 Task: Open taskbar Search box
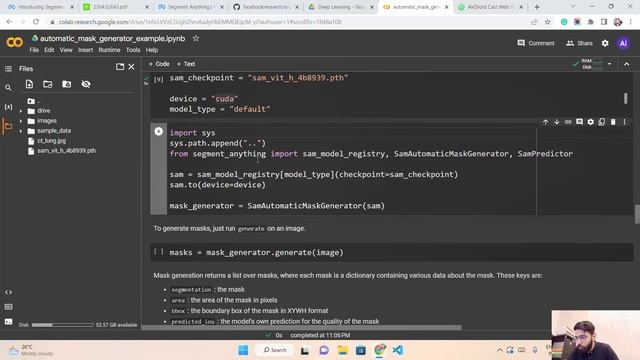click(x=274, y=350)
